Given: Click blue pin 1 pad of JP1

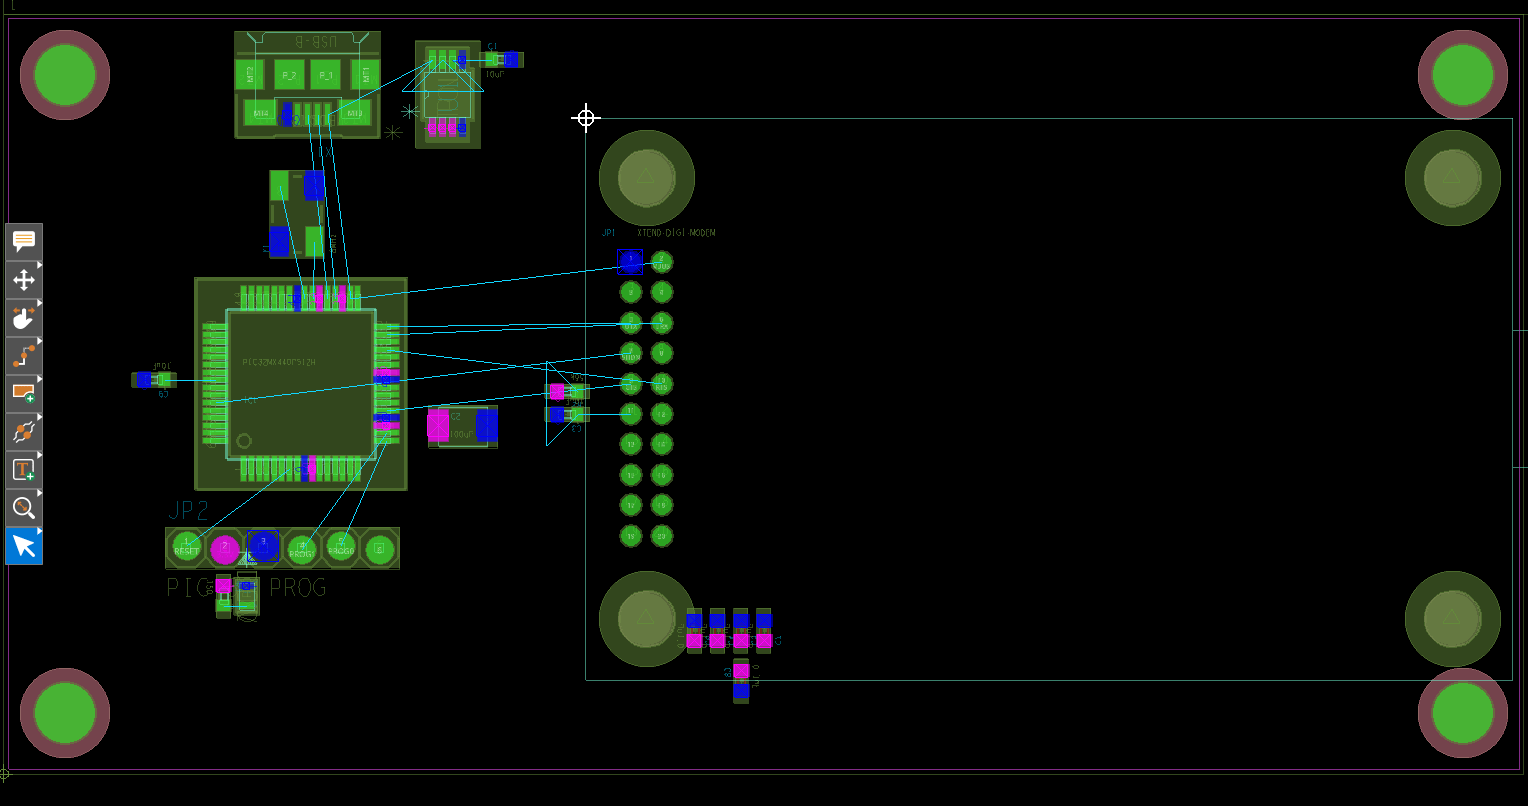Looking at the screenshot, I should click(630, 261).
